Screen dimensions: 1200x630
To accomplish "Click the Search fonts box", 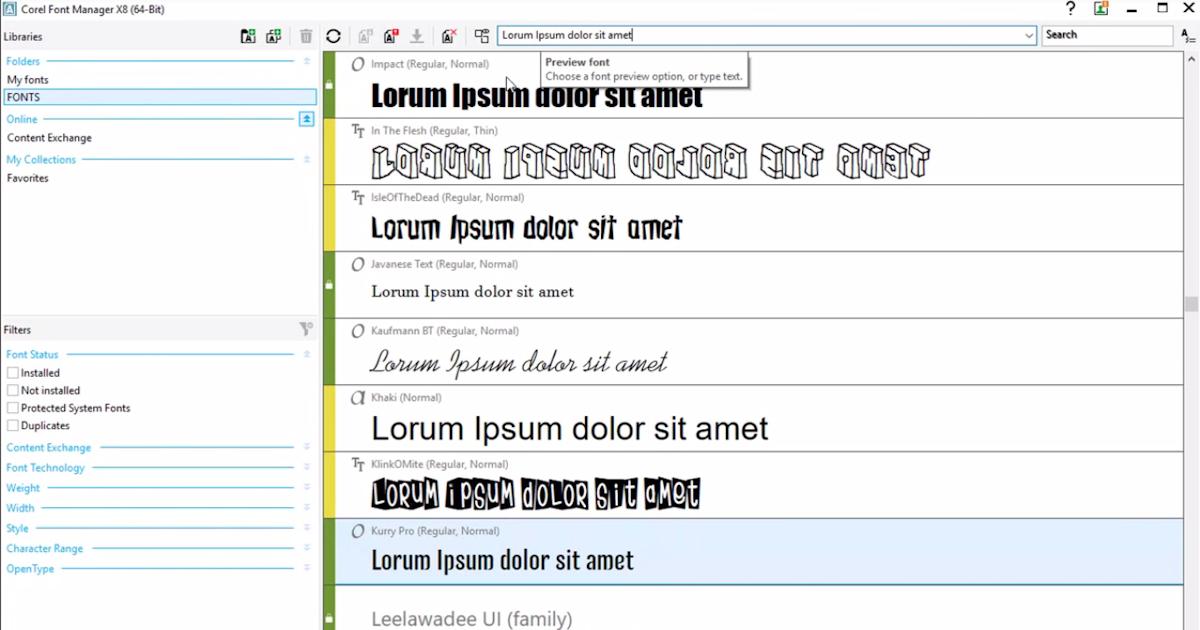I will [x=1107, y=35].
